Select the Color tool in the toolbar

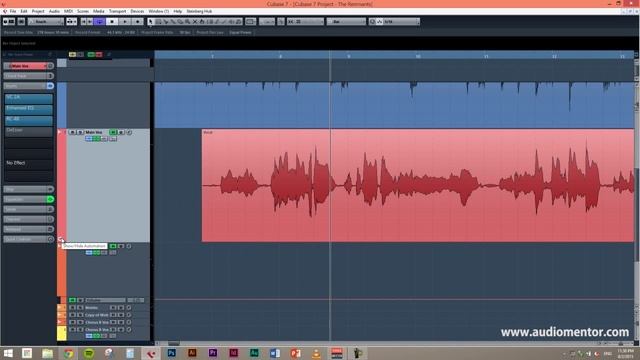pyautogui.click(x=239, y=22)
